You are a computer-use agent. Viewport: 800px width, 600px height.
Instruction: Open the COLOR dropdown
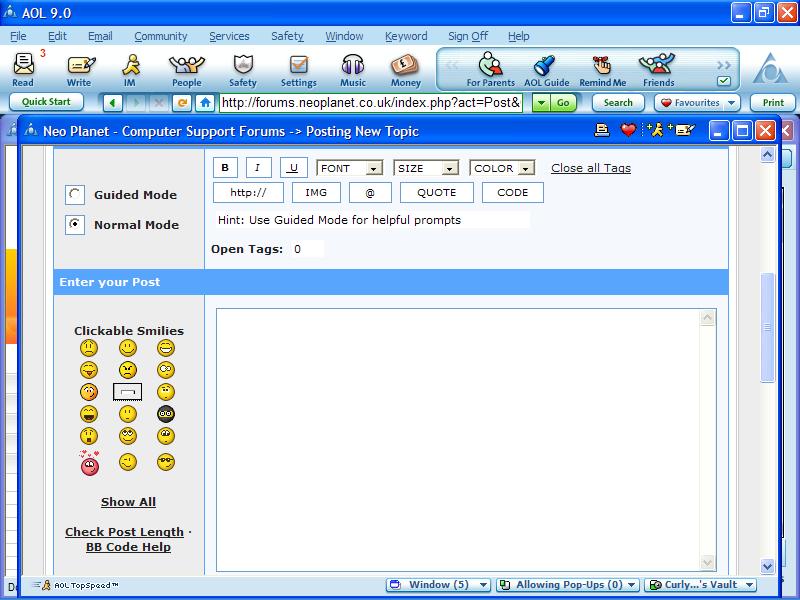click(502, 168)
